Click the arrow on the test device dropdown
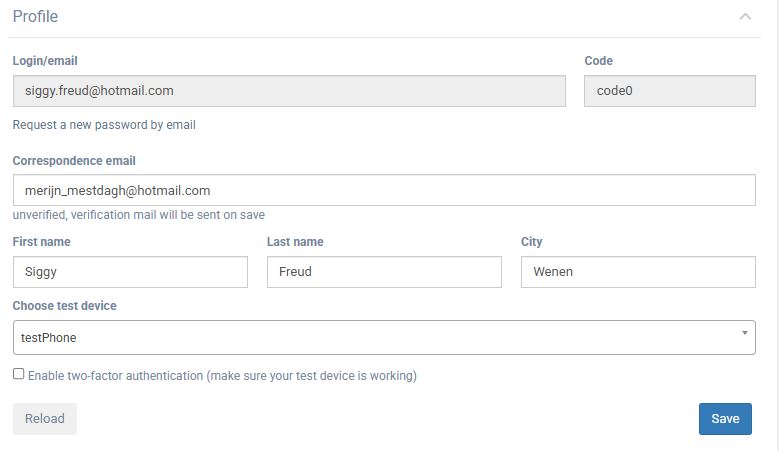 pos(744,334)
